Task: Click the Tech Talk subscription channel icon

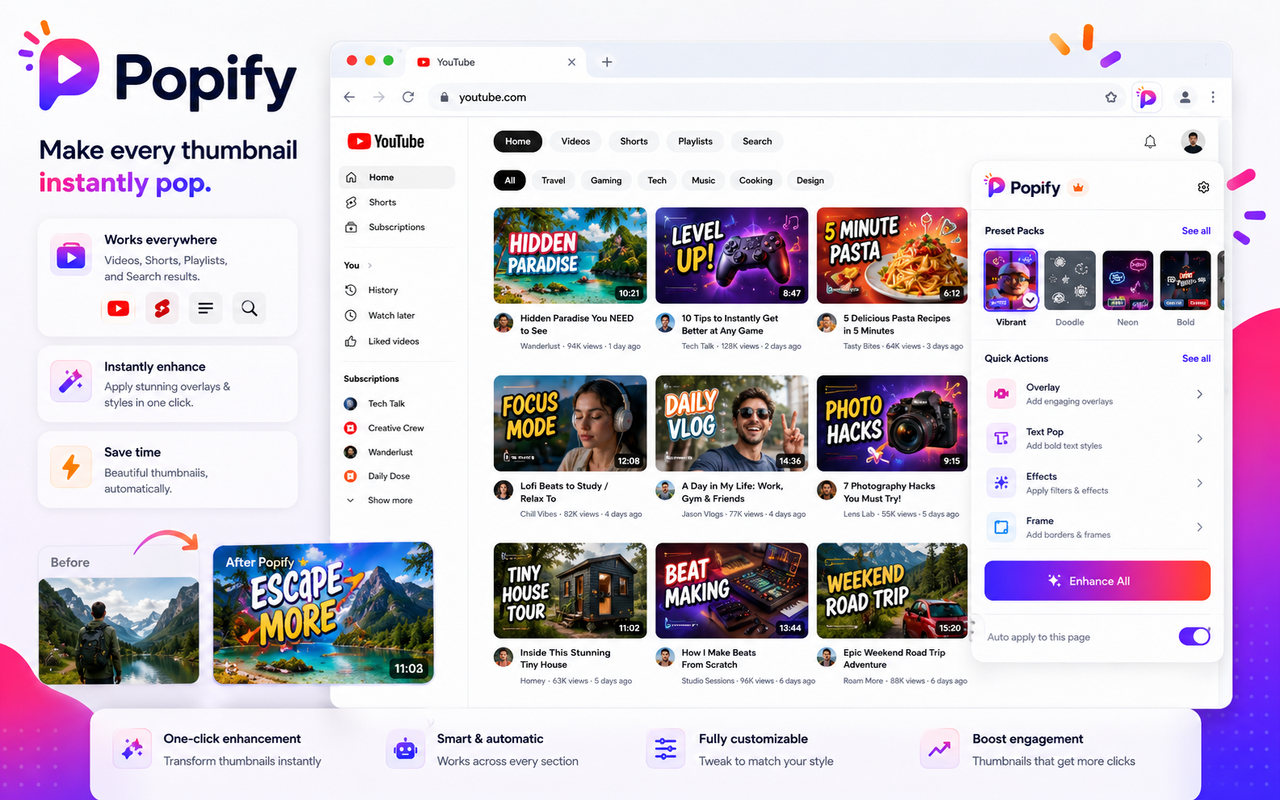Action: [350, 404]
